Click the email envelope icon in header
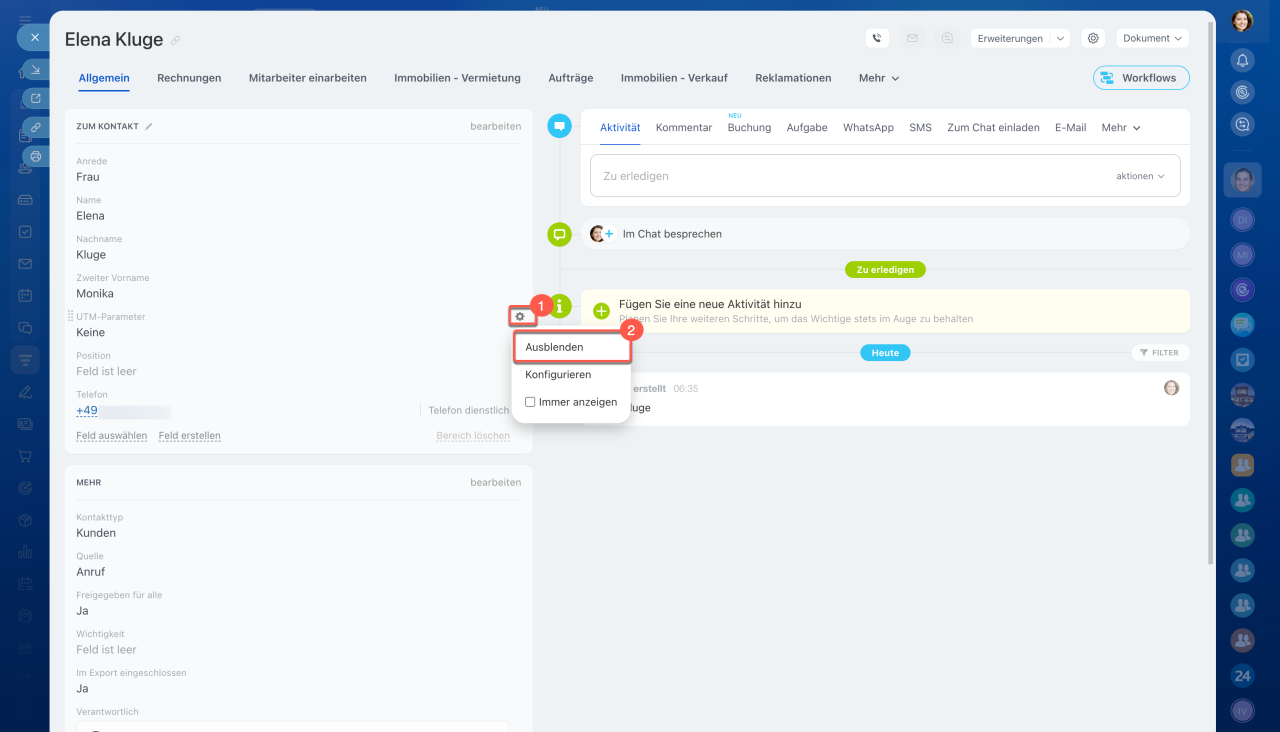Screen dimensions: 1280x732 912,38
